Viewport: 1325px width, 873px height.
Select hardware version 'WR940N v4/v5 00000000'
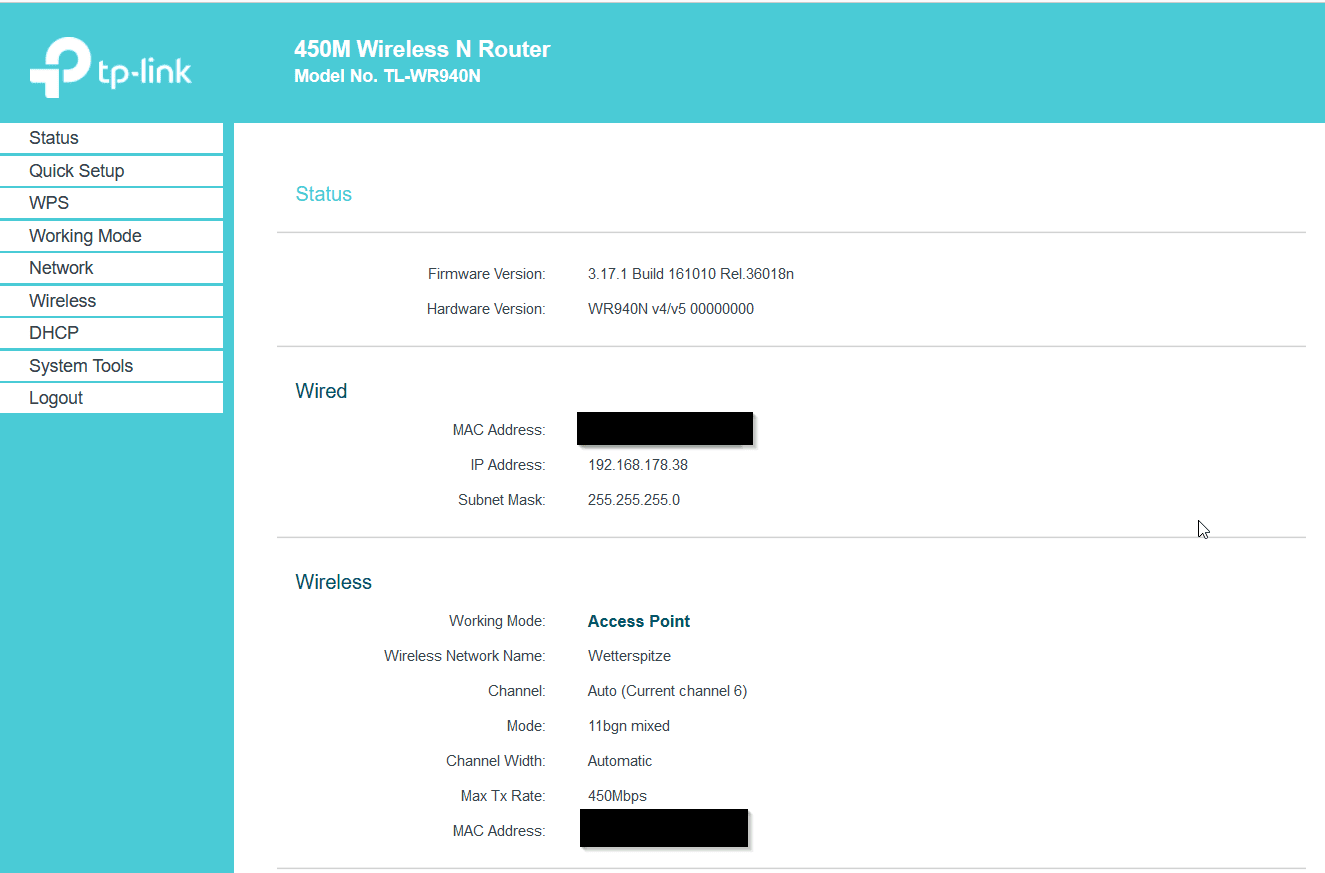coord(671,309)
